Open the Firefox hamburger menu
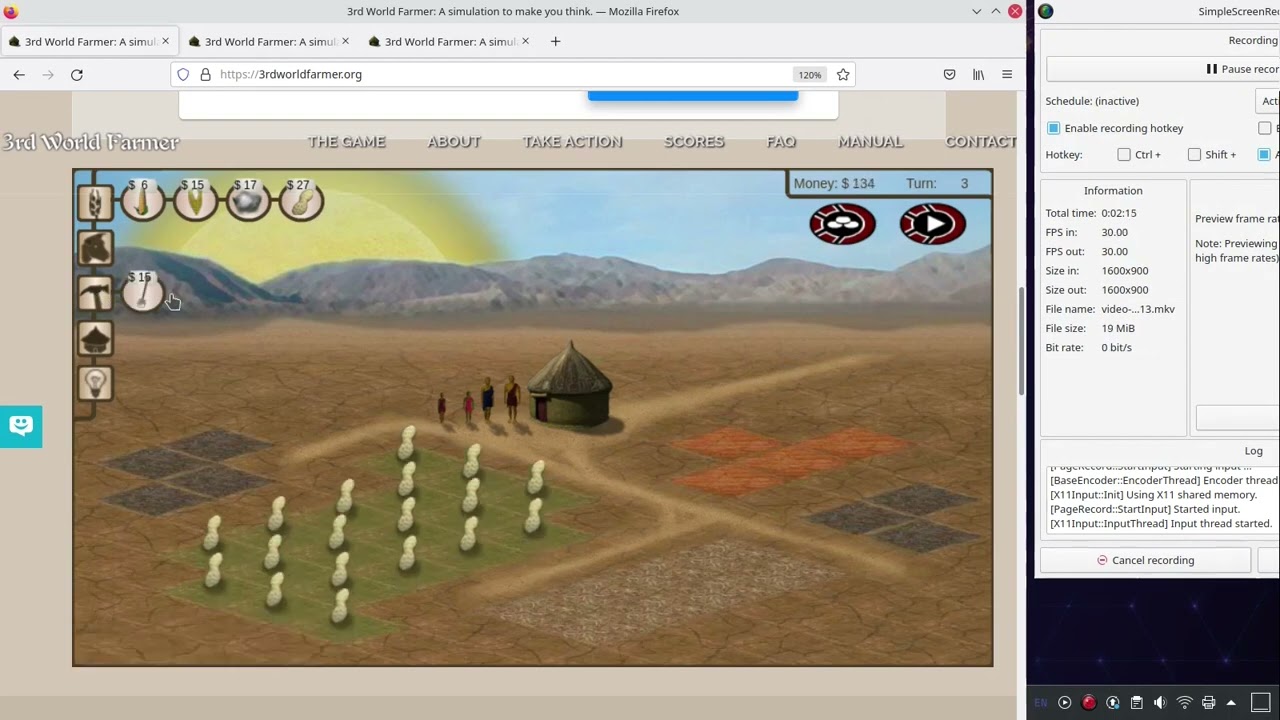 [1007, 74]
